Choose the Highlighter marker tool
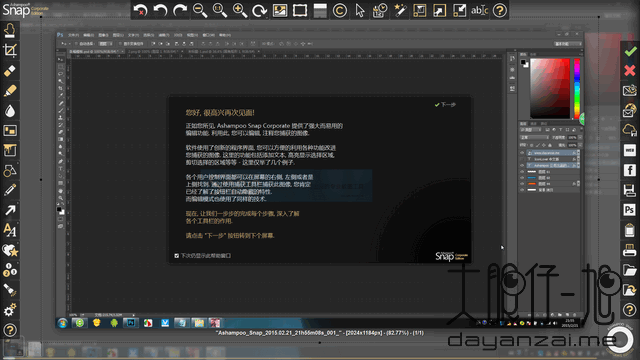The width and height of the screenshot is (640, 360). tap(10, 90)
